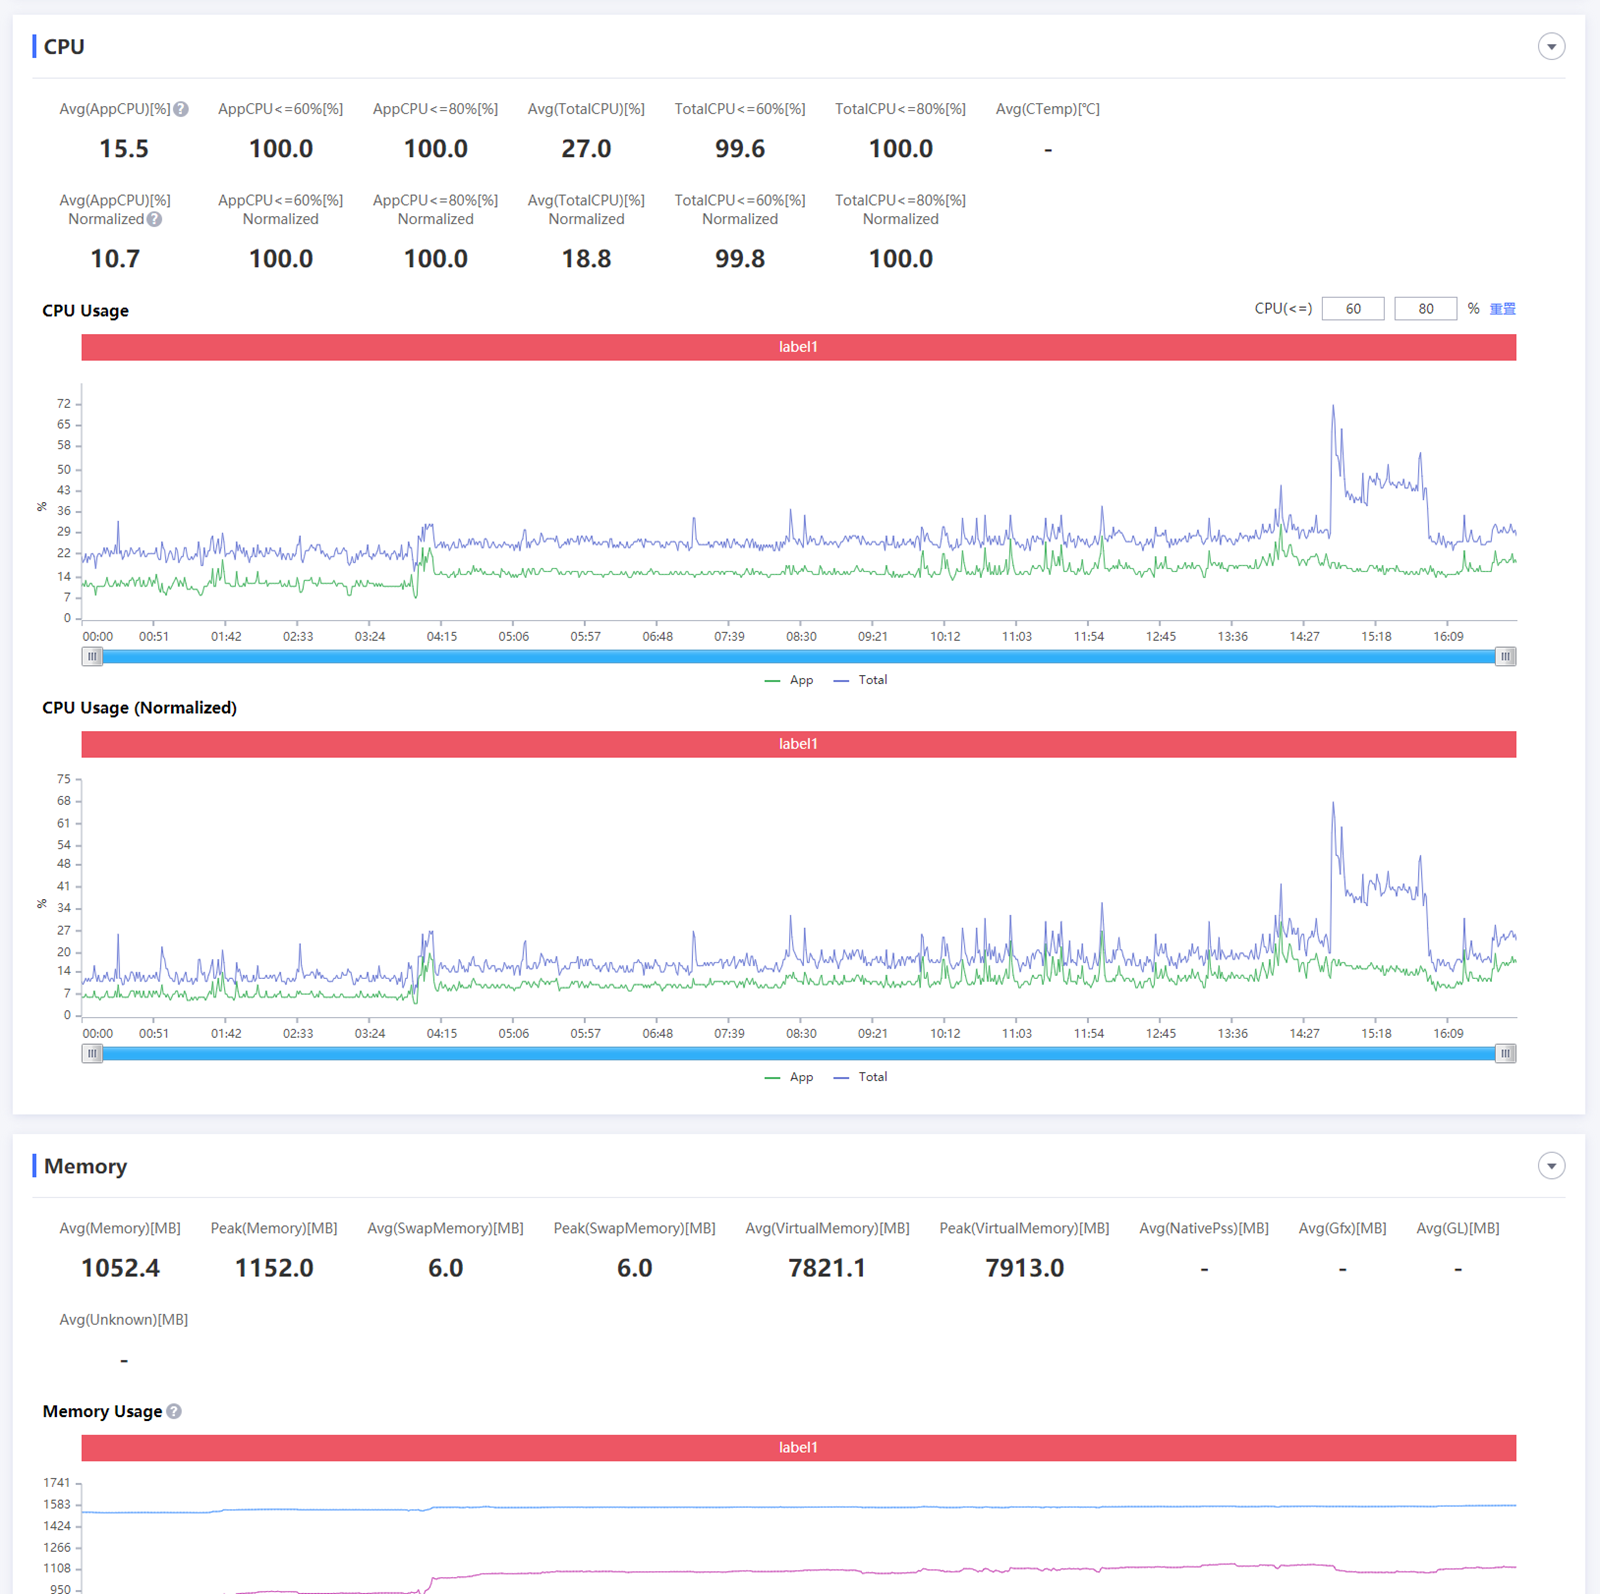Click left handle of CPU Usage range slider
The height and width of the screenshot is (1594, 1600).
92,657
